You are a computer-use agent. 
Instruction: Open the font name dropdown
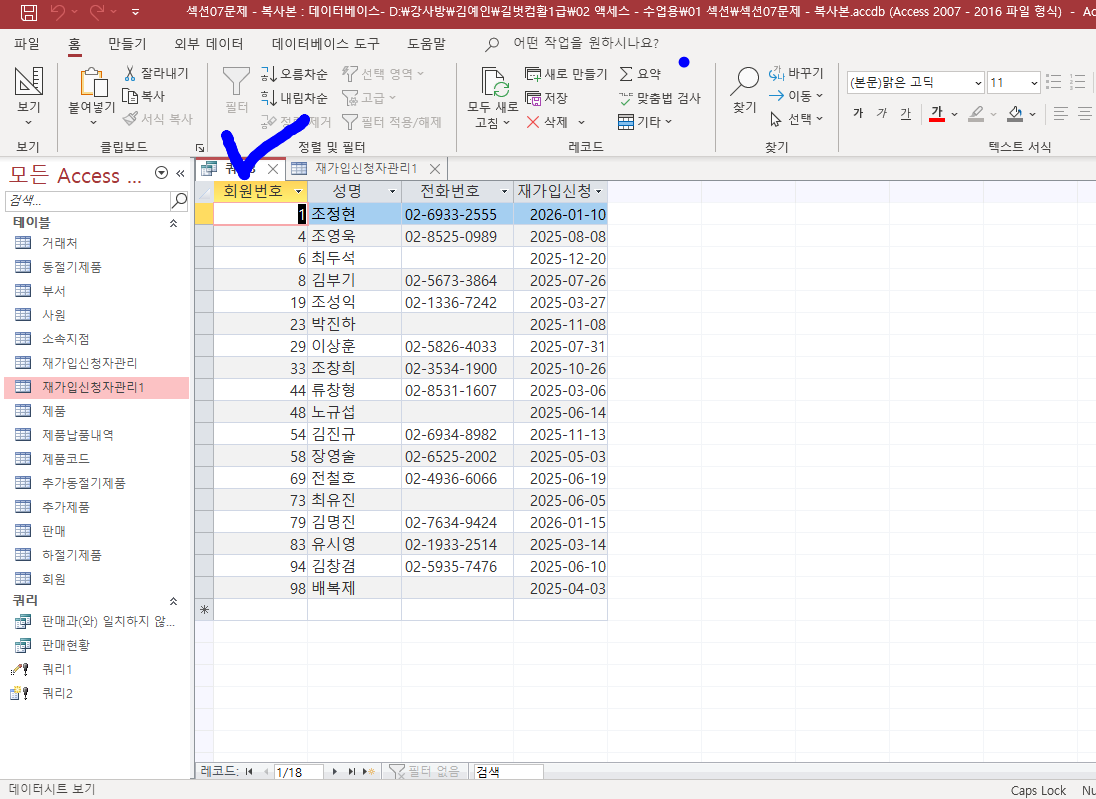[977, 83]
